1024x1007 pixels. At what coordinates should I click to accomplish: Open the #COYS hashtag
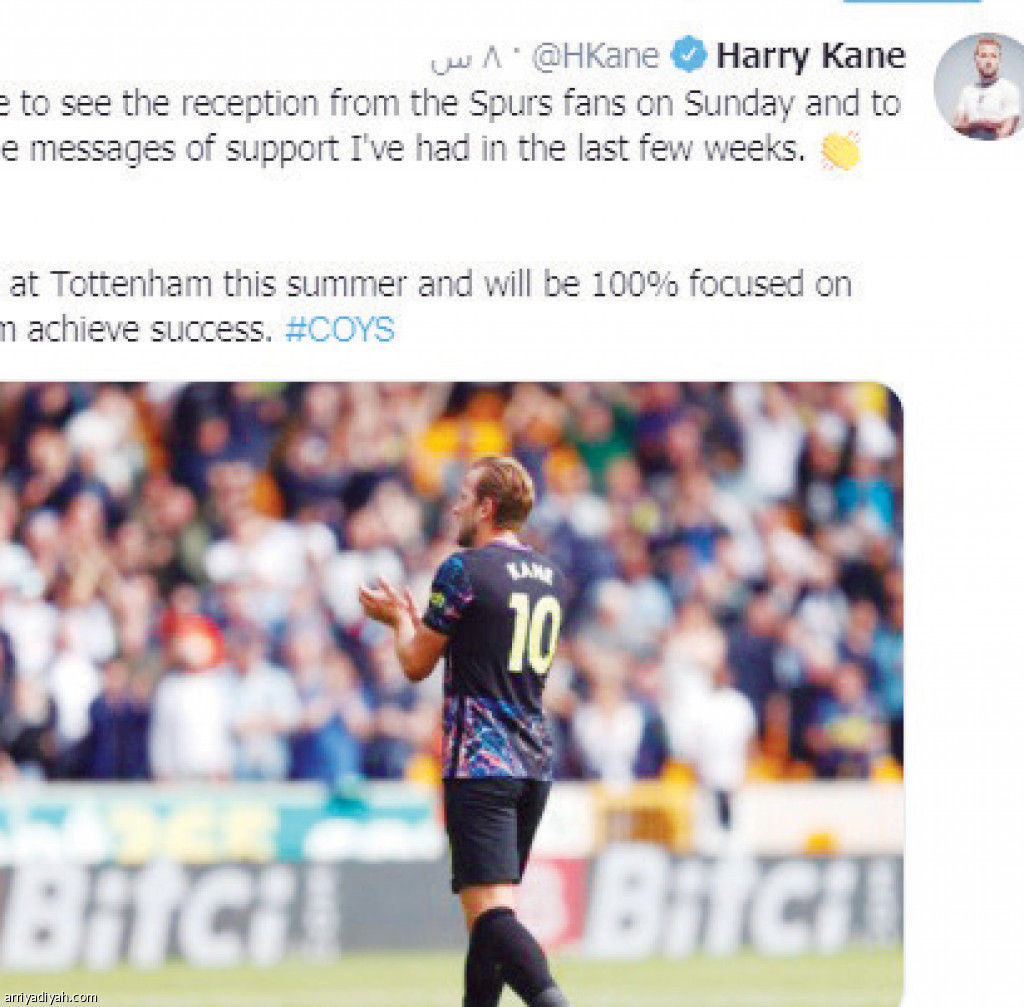tap(340, 329)
